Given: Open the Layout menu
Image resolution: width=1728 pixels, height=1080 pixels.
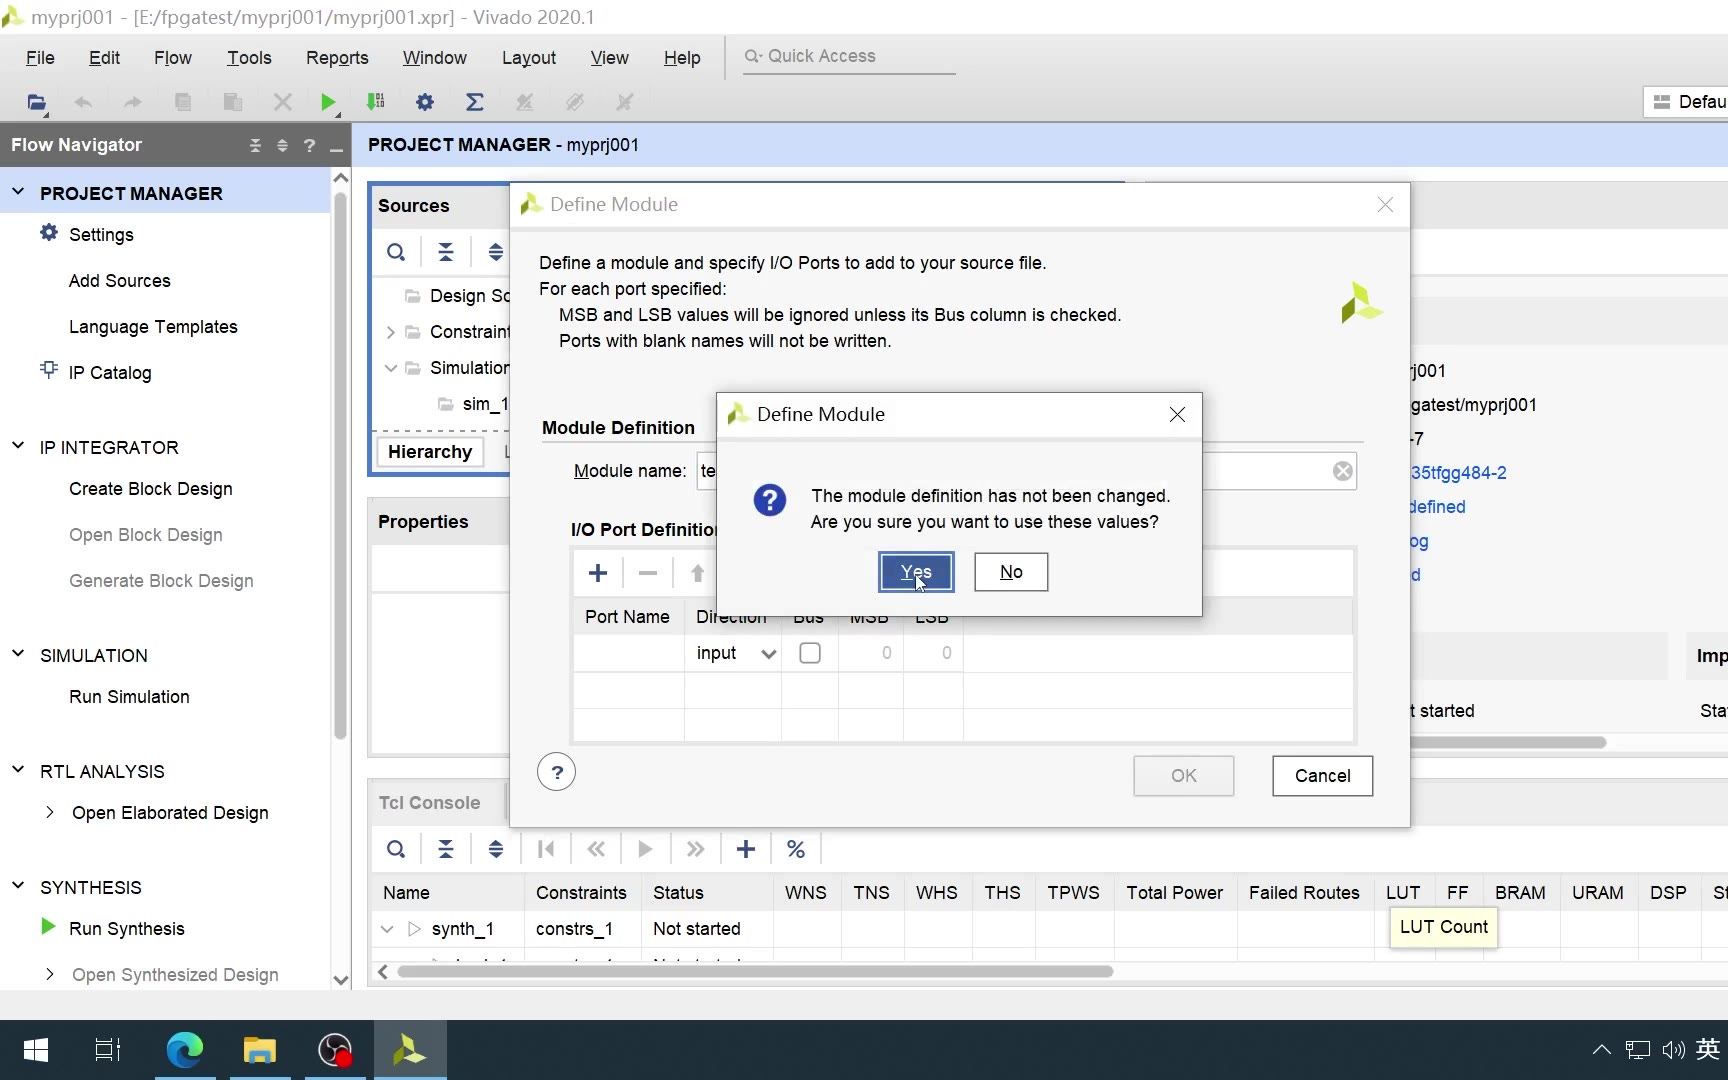Looking at the screenshot, I should pyautogui.click(x=528, y=58).
